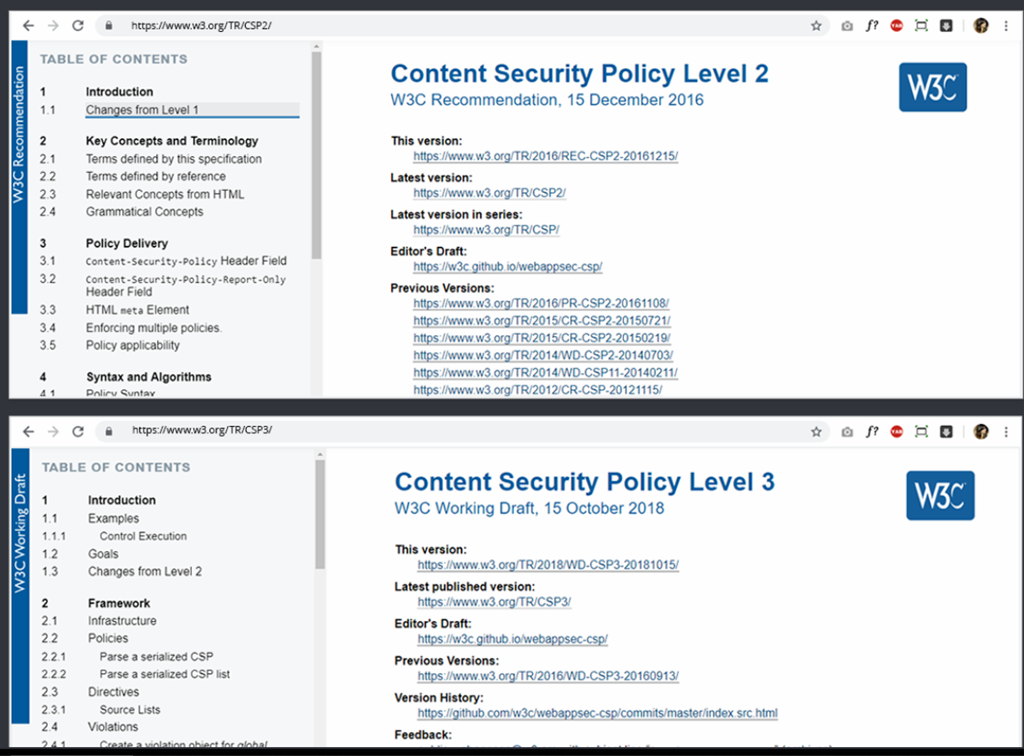Image resolution: width=1024 pixels, height=756 pixels.
Task: Open Editor's Draft link on CSP2 page
Action: (x=507, y=267)
